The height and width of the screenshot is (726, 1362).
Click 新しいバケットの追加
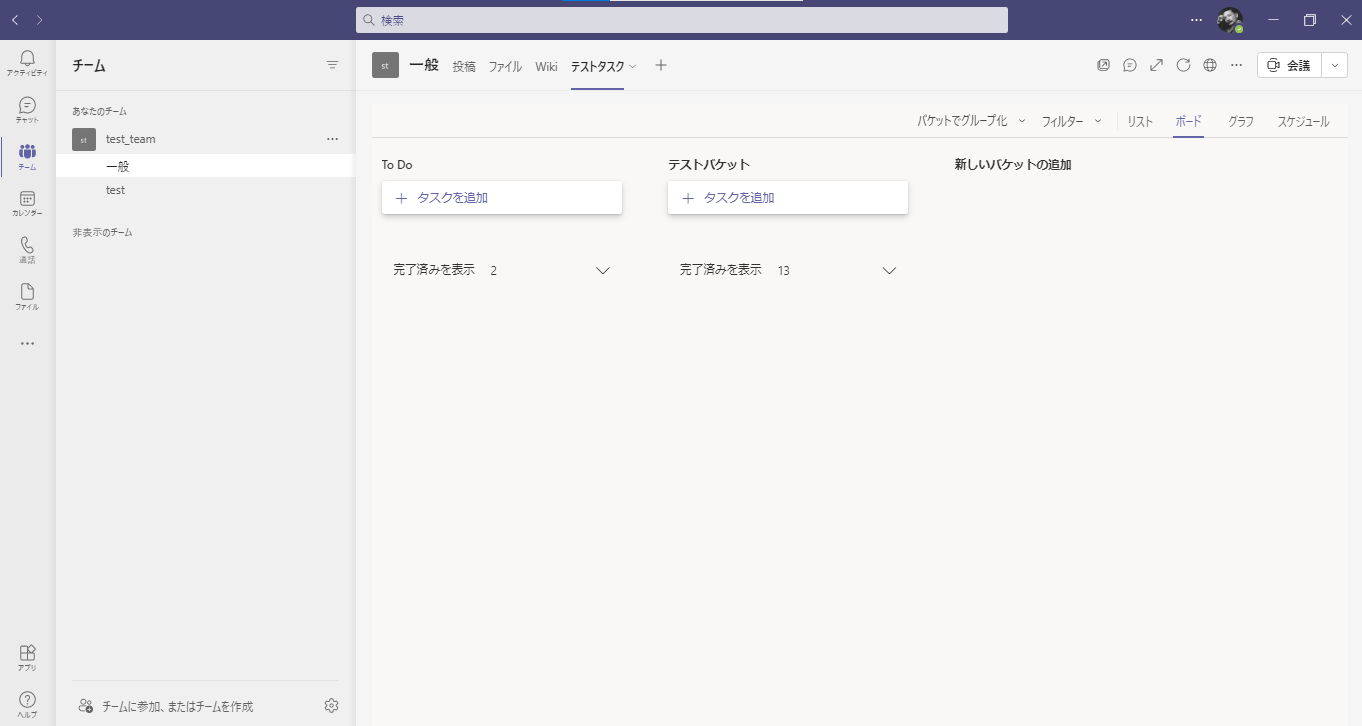[1013, 164]
